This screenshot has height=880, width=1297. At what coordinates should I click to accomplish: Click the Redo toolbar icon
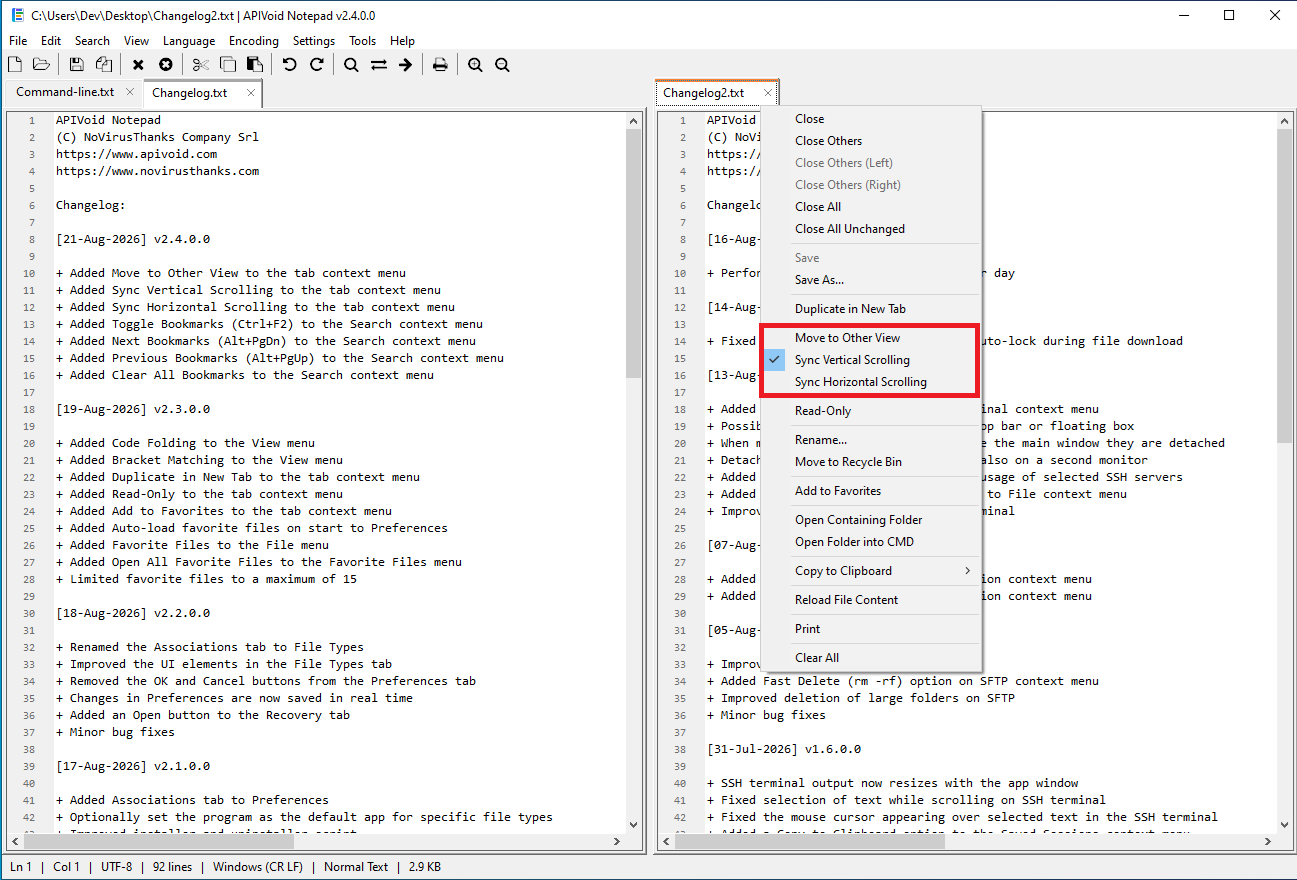point(317,65)
